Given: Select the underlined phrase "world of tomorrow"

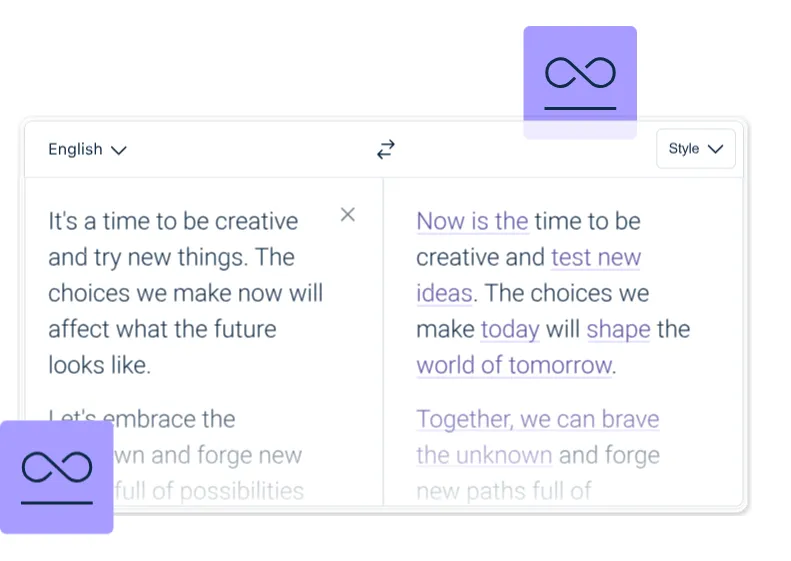Looking at the screenshot, I should [513, 365].
